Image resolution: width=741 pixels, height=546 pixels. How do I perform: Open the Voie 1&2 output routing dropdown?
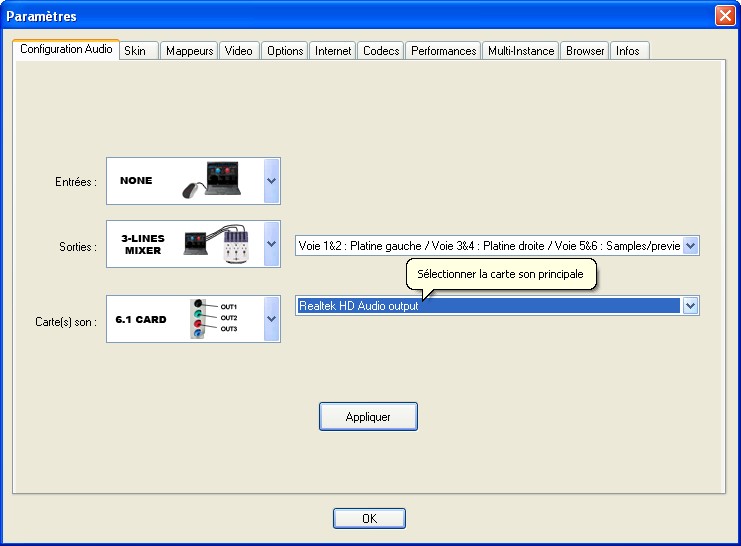[690, 246]
